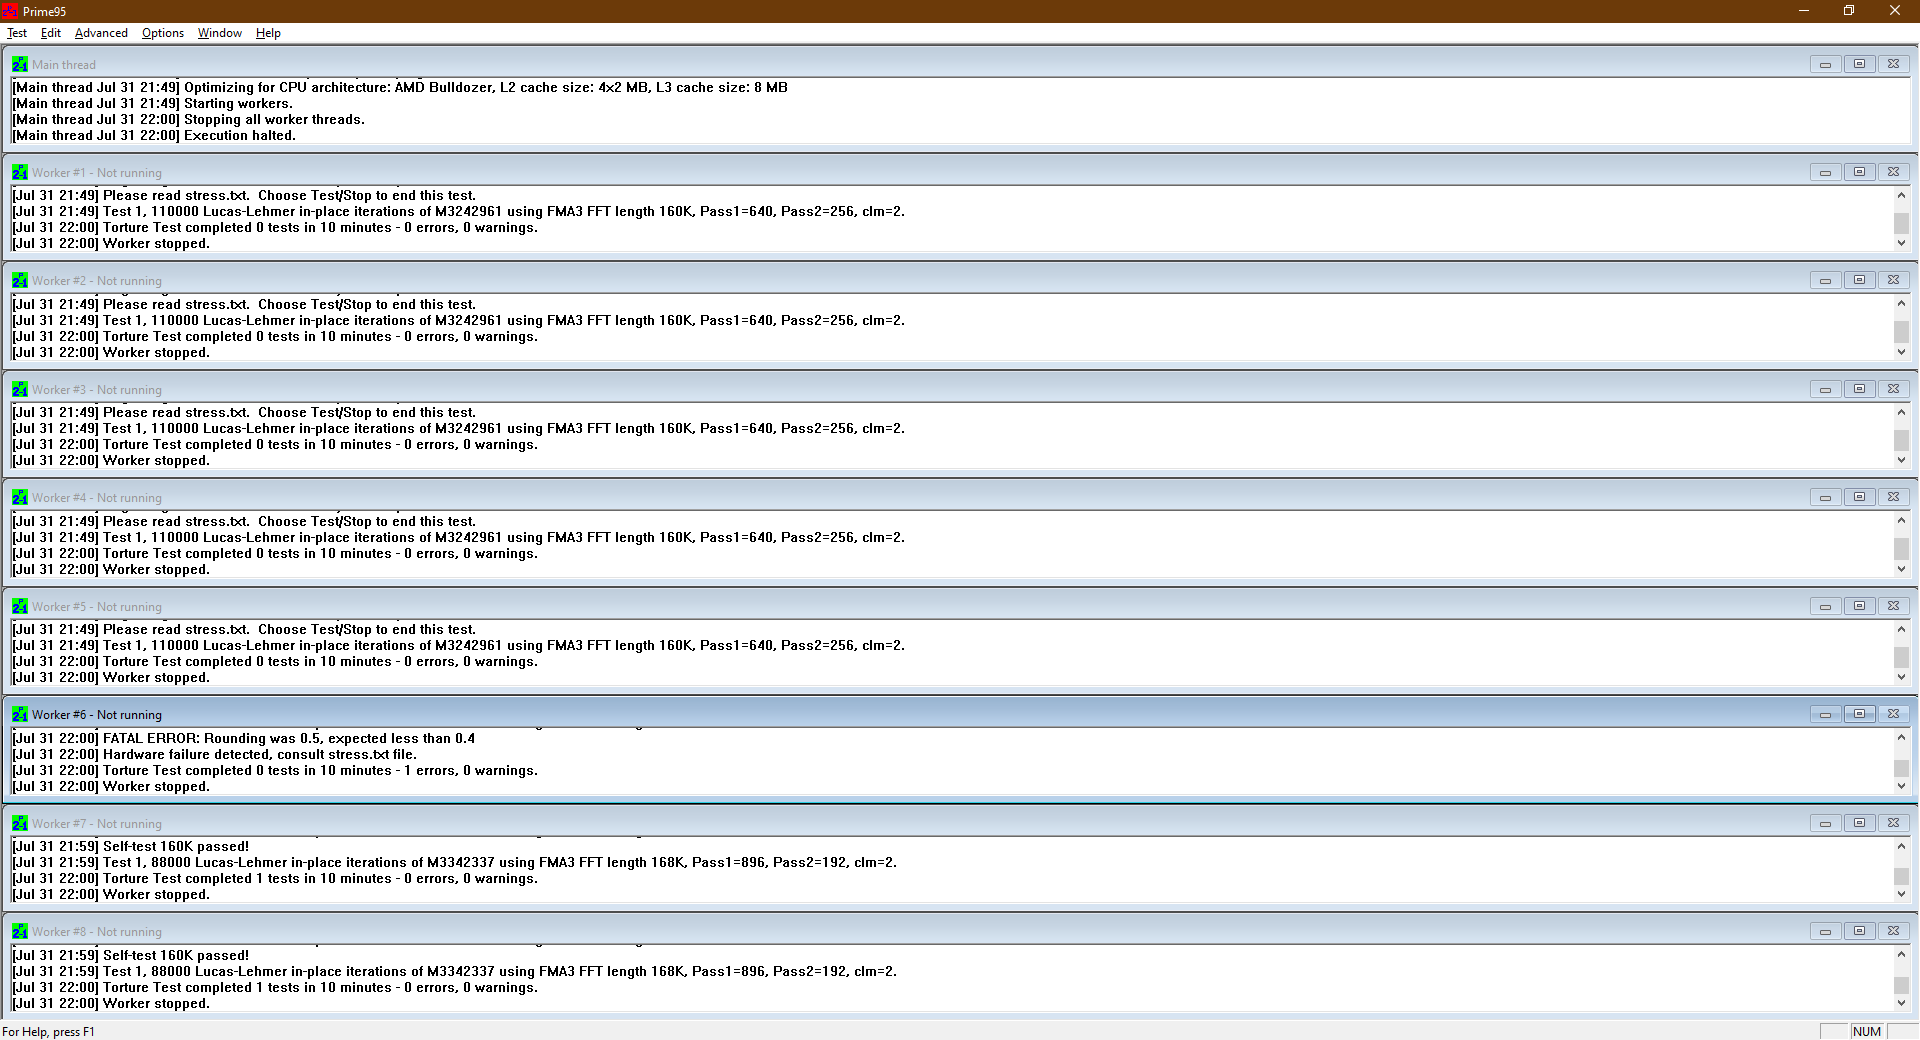Image resolution: width=1920 pixels, height=1040 pixels.
Task: Click 'Hardware failure detected' line in Worker #6
Action: pyautogui.click(x=214, y=755)
